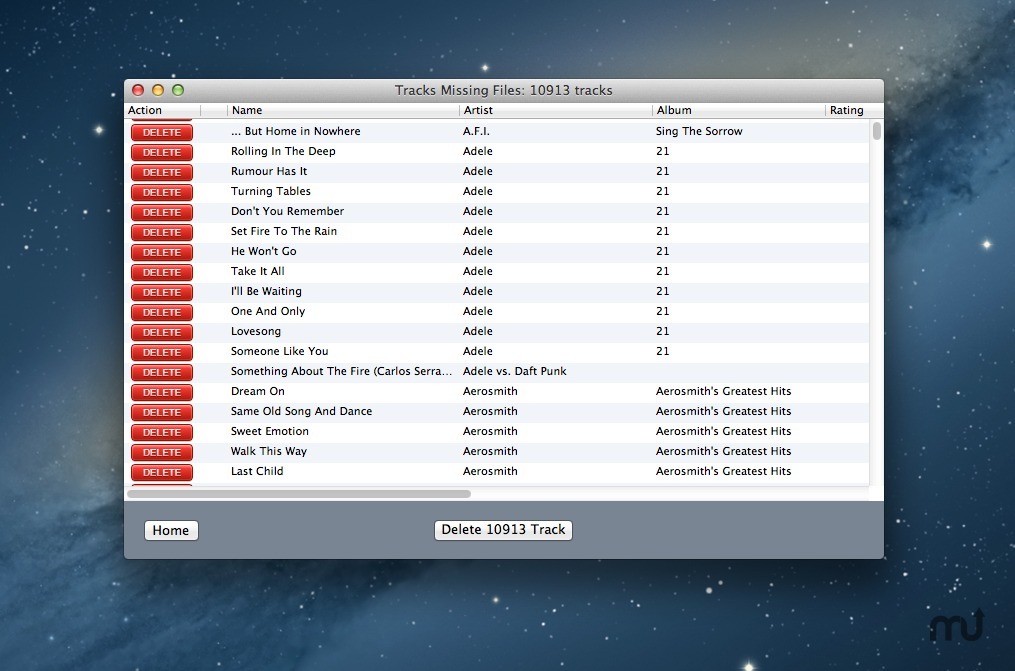
Task: Click the Delete 10913 Track button
Action: point(503,530)
